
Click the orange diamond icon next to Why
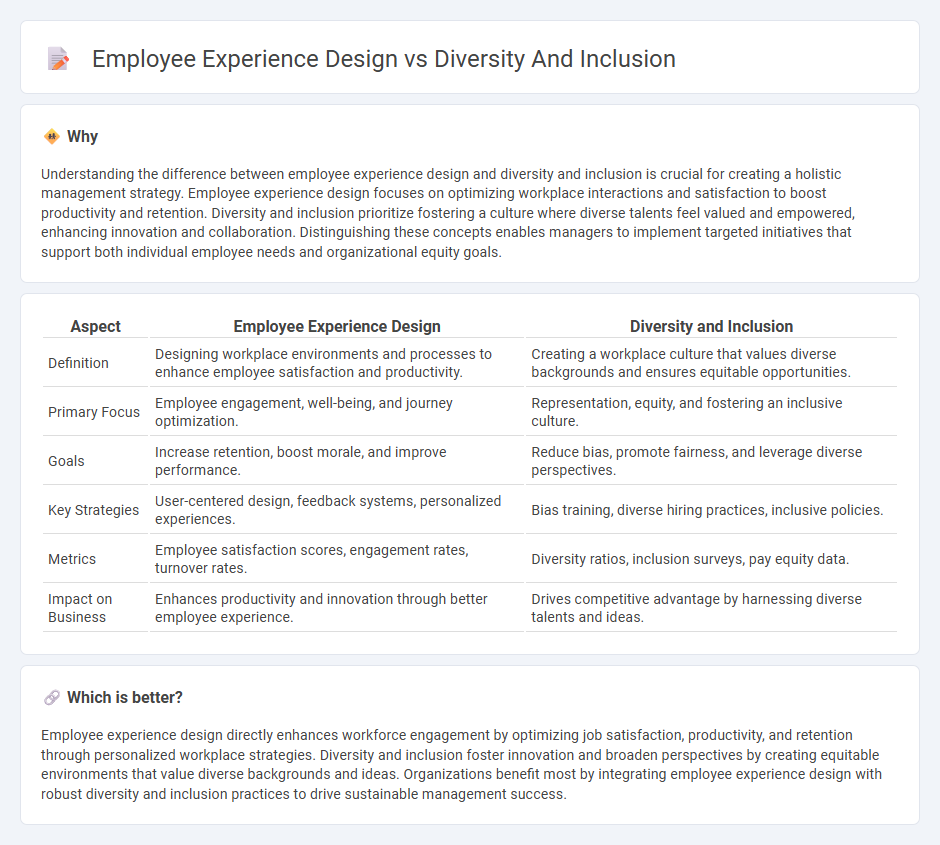click(x=52, y=137)
